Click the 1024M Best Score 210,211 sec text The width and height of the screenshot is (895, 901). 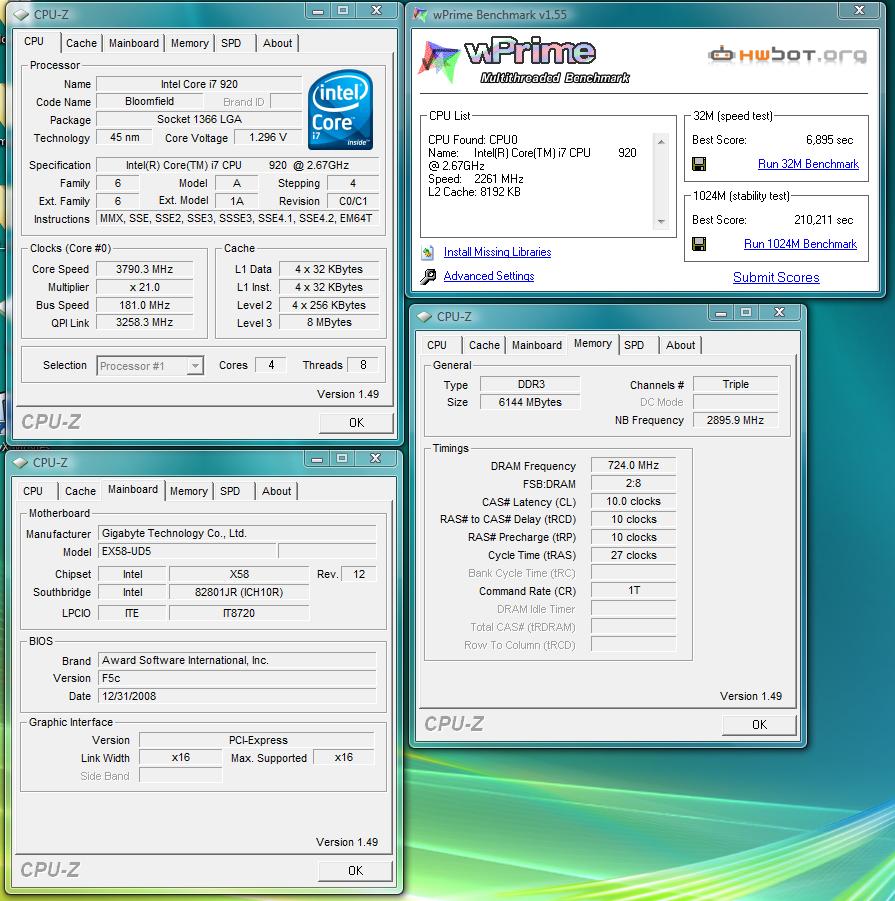tap(823, 220)
